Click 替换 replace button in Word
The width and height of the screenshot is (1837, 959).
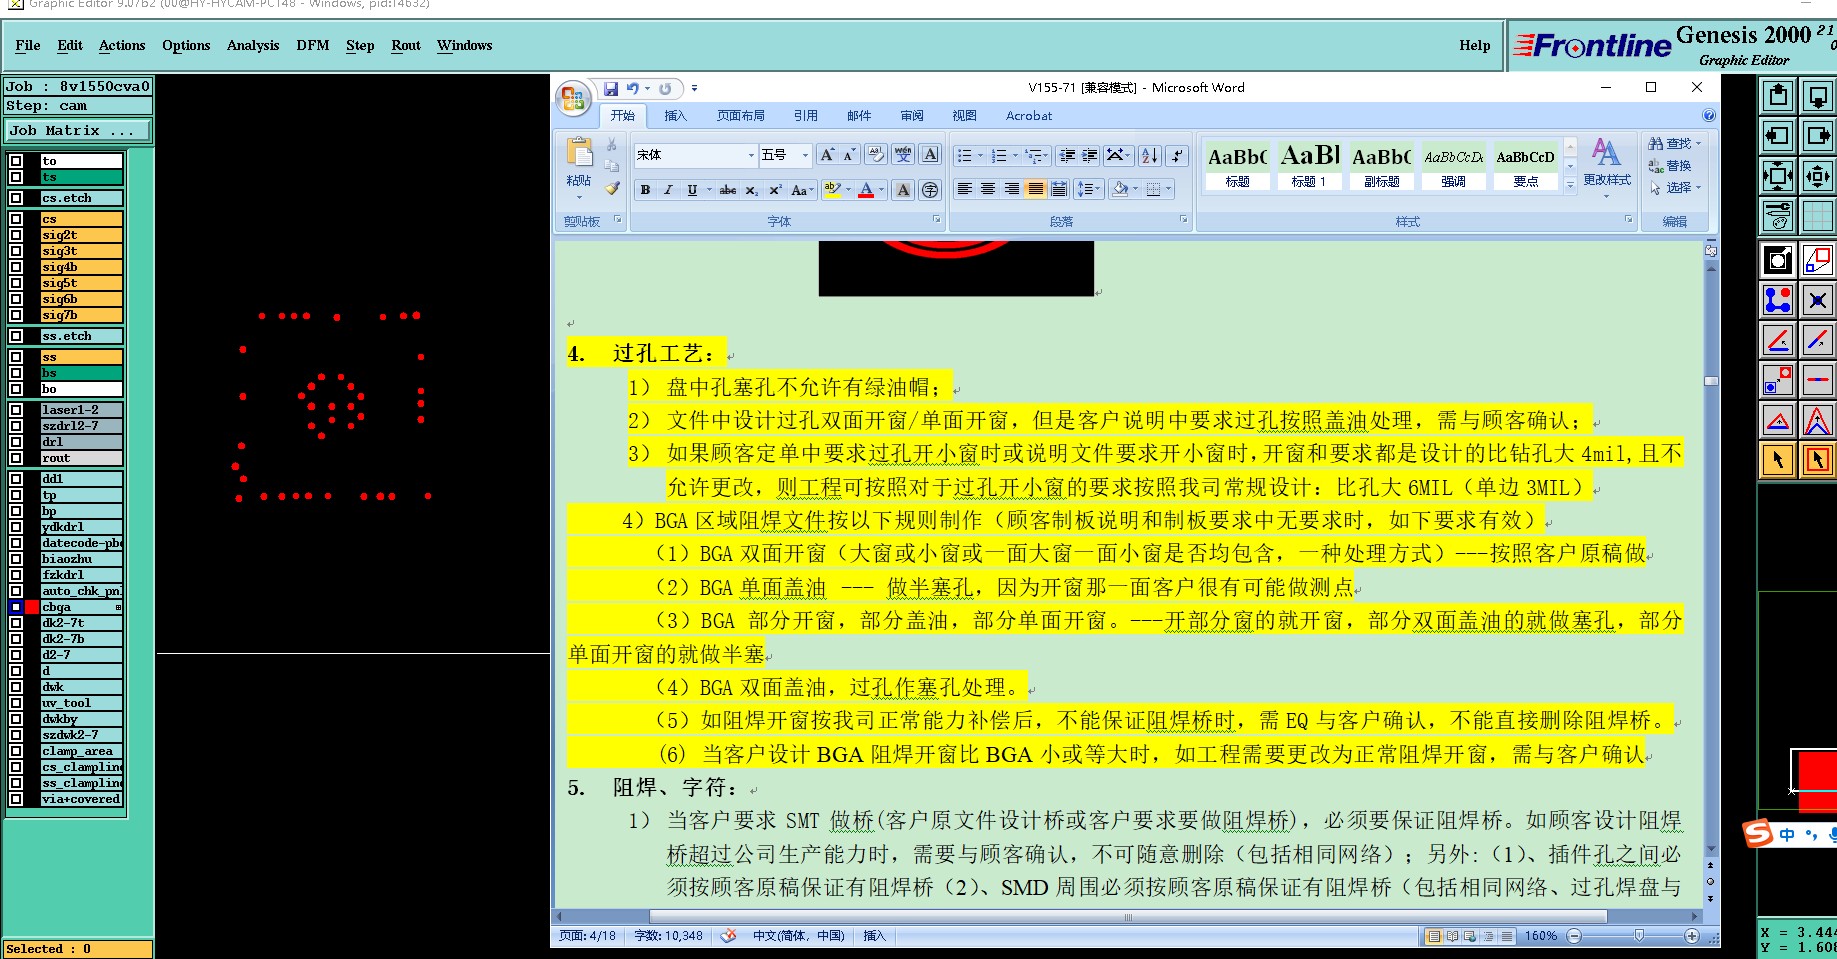[x=1670, y=166]
